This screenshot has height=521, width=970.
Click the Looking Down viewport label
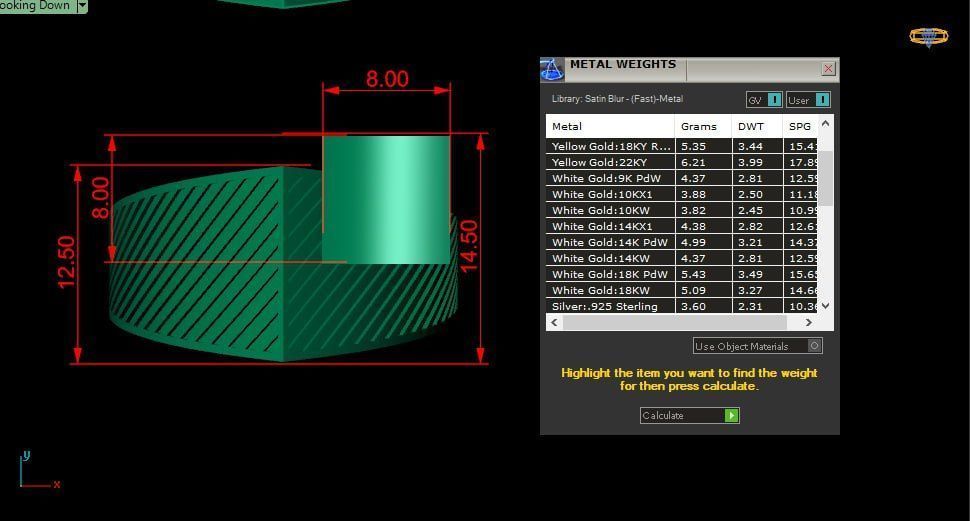coord(36,6)
